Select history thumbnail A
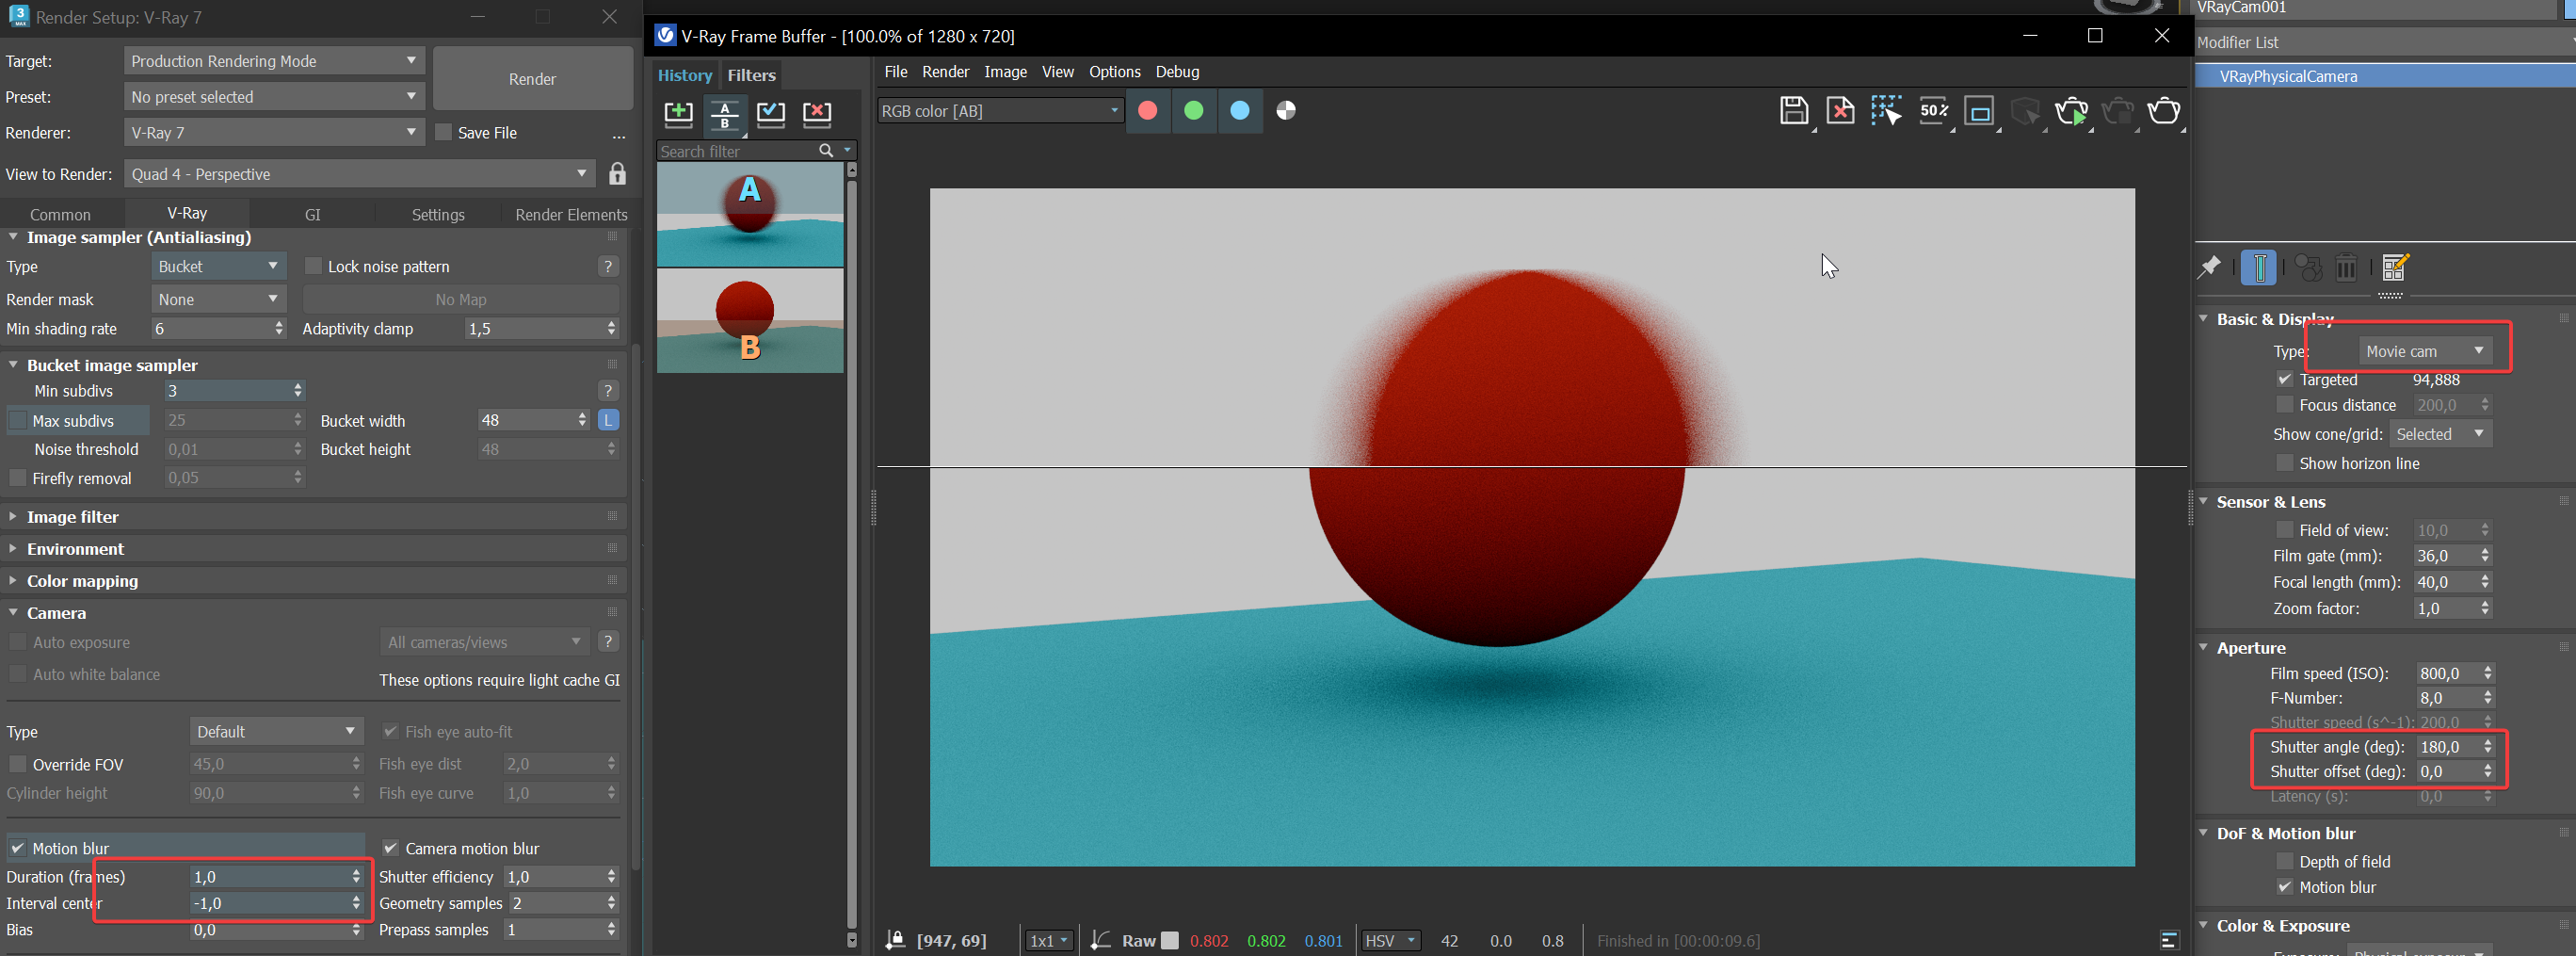This screenshot has width=2576, height=956. pyautogui.click(x=750, y=214)
